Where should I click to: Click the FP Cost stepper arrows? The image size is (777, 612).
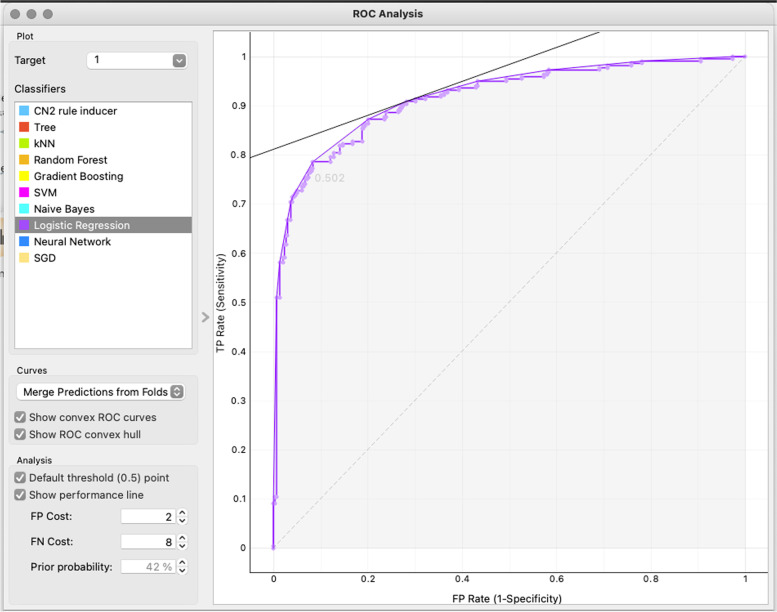(182, 517)
